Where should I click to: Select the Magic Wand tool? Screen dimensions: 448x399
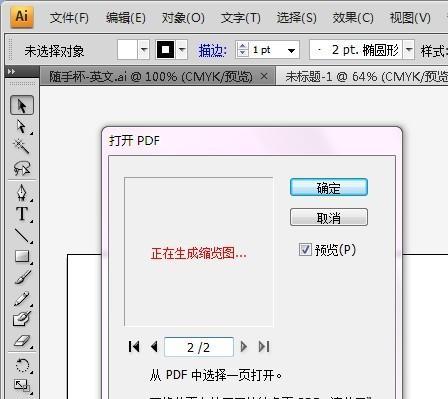click(22, 147)
